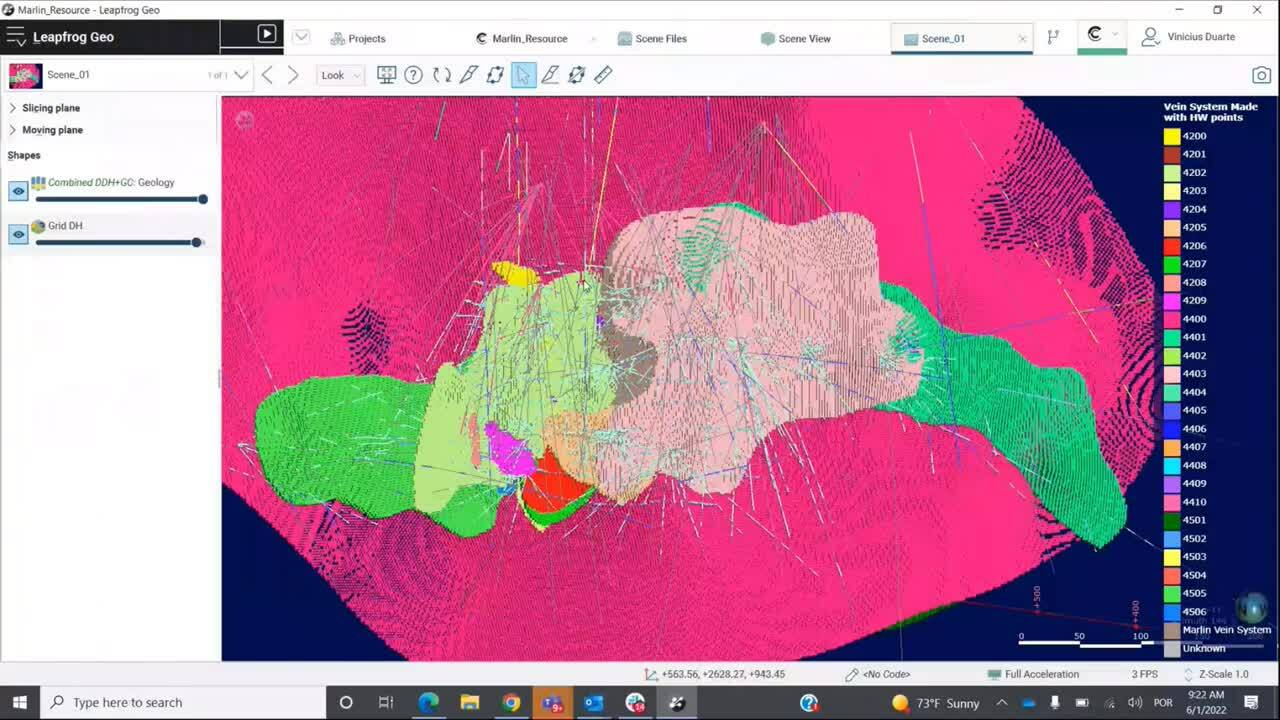Select the Combined DDH+GC: Geology entry
1280x720 pixels.
click(111, 182)
